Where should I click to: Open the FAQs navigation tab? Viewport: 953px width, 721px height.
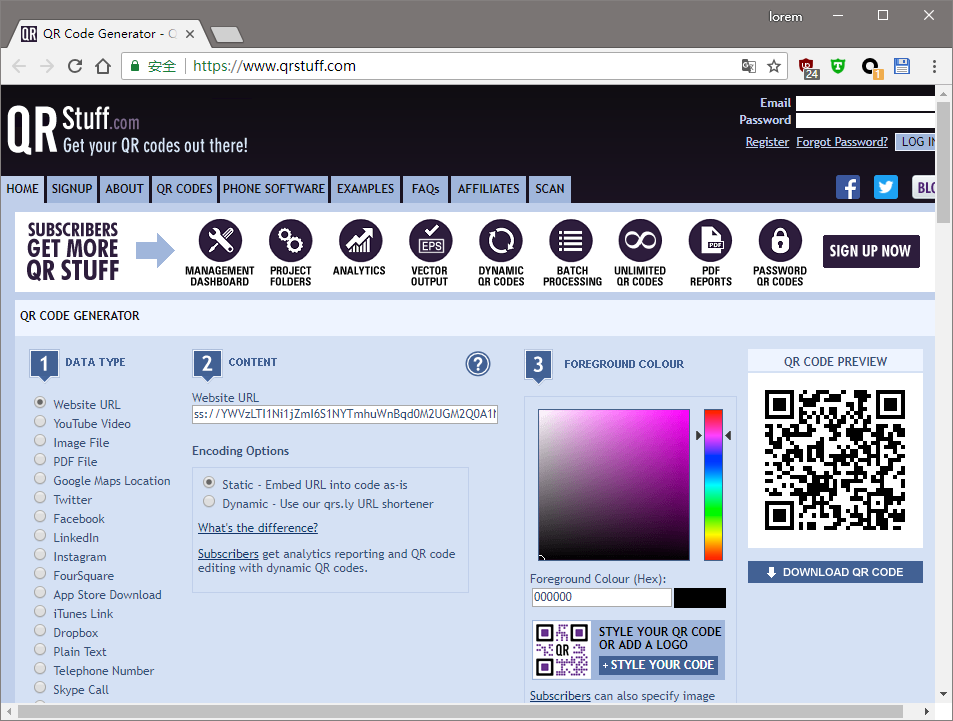click(425, 189)
